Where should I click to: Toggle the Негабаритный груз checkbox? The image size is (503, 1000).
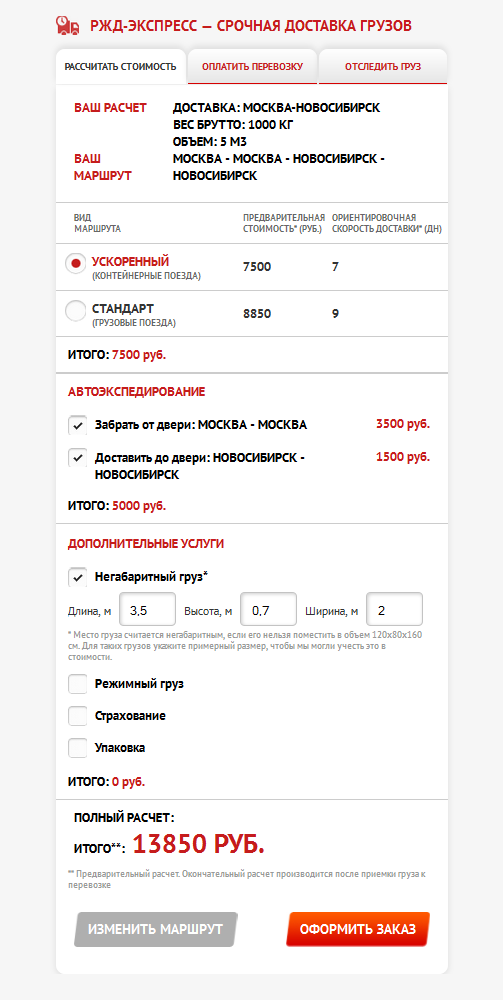78,577
